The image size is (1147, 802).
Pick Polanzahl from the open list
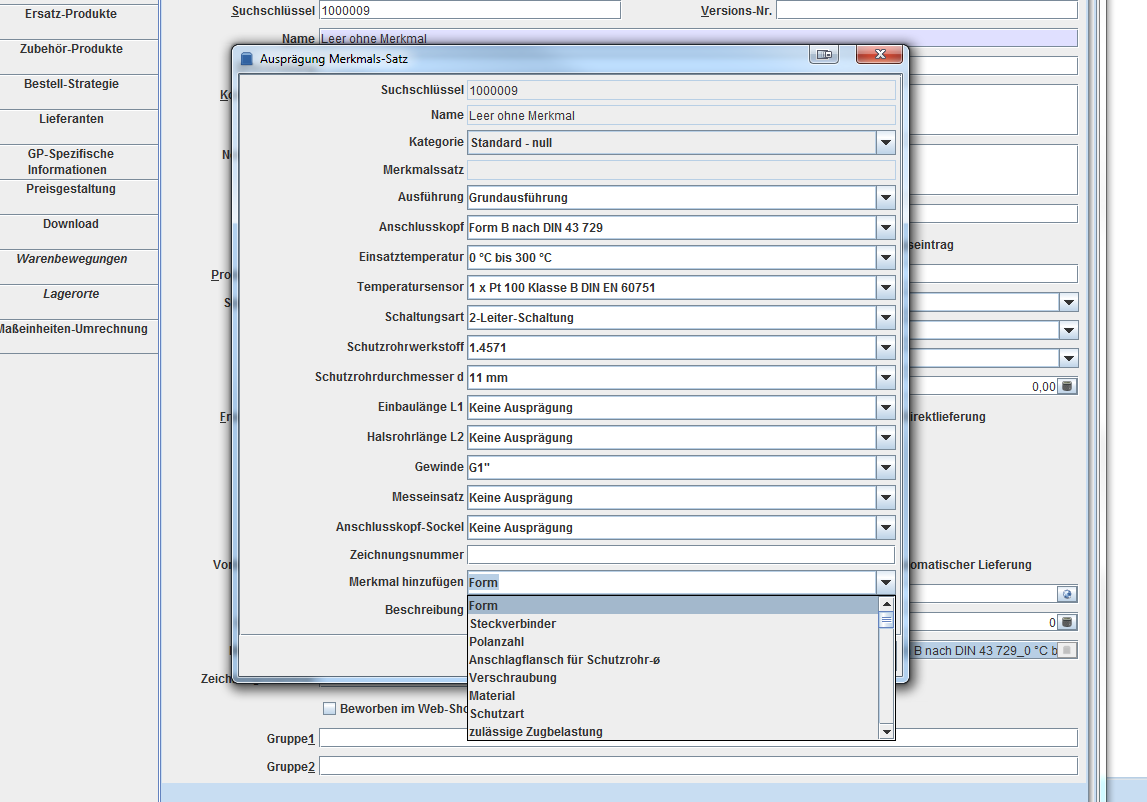coord(496,642)
